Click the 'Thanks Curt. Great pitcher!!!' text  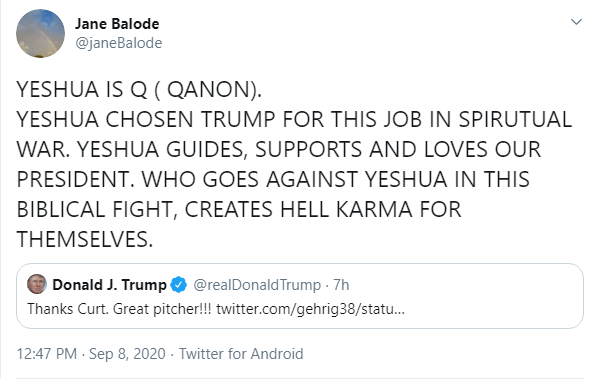[x=119, y=309]
